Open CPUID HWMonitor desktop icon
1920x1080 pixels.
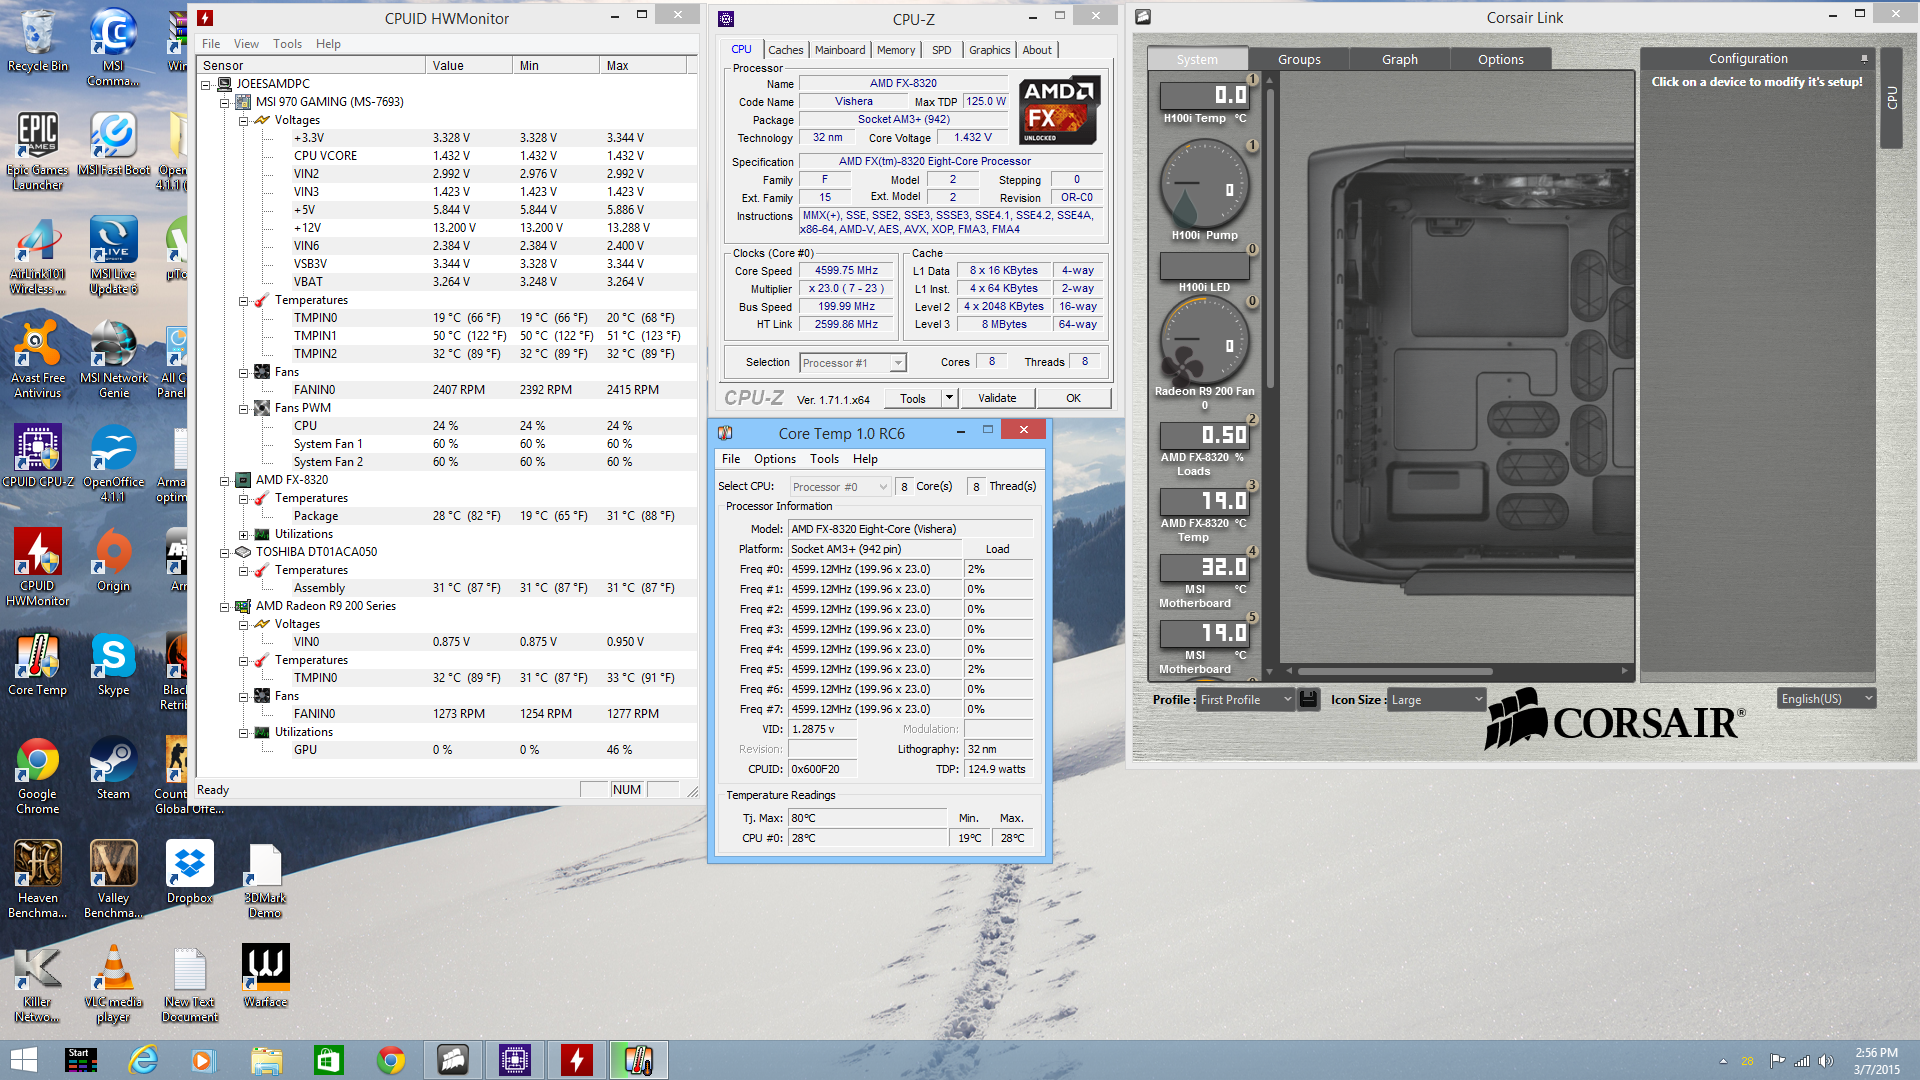pyautogui.click(x=38, y=567)
